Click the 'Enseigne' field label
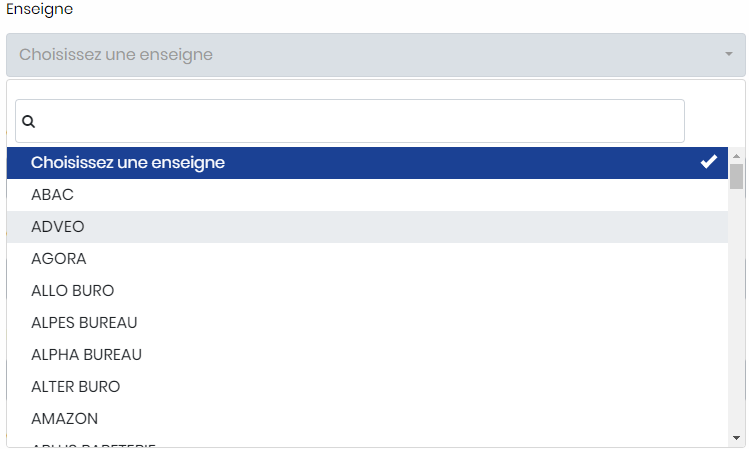Viewport: 749px width, 449px height. coord(40,10)
